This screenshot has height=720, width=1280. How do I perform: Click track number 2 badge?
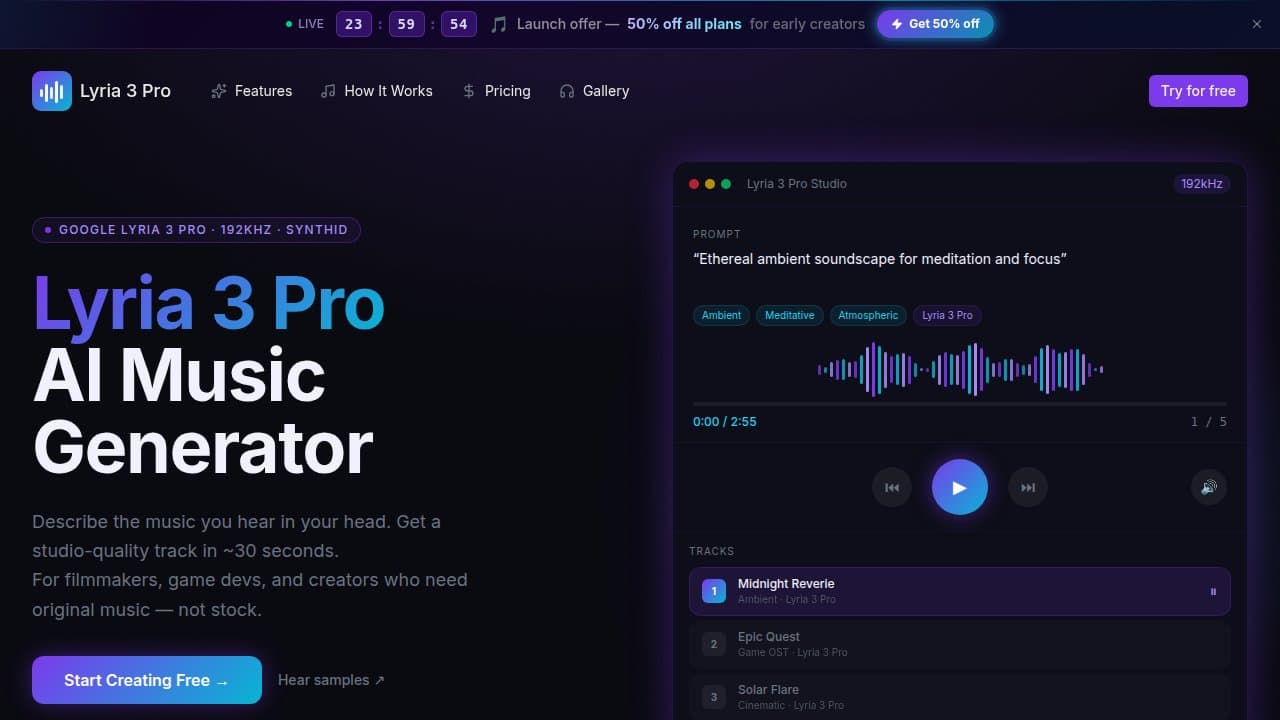714,644
